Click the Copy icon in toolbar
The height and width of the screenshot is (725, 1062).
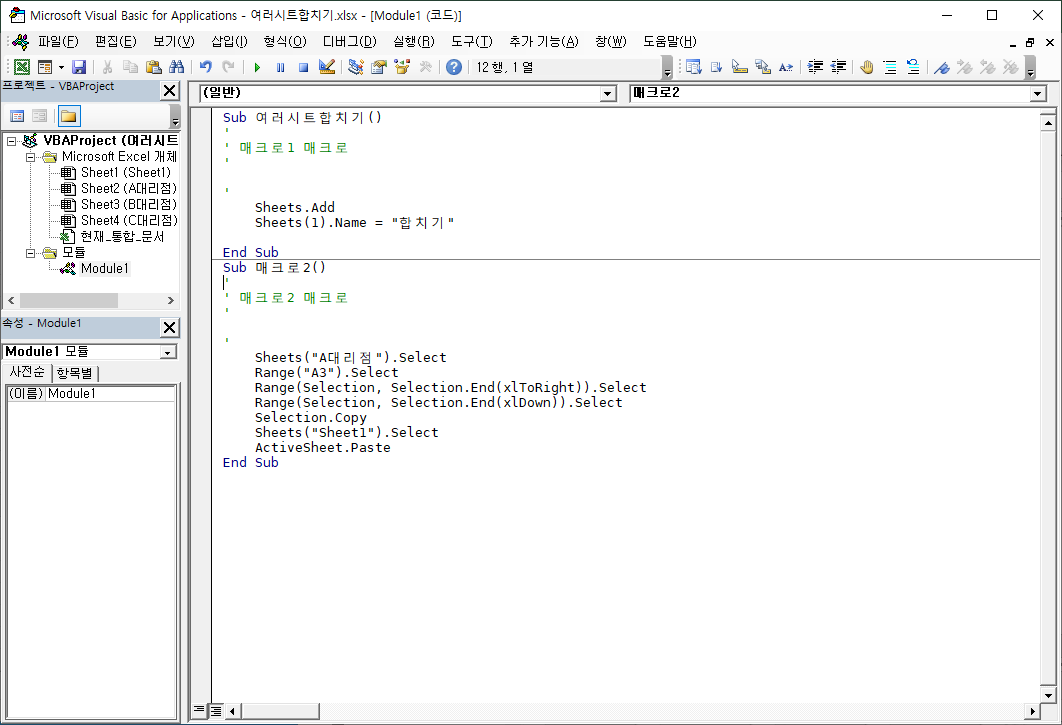tap(130, 67)
